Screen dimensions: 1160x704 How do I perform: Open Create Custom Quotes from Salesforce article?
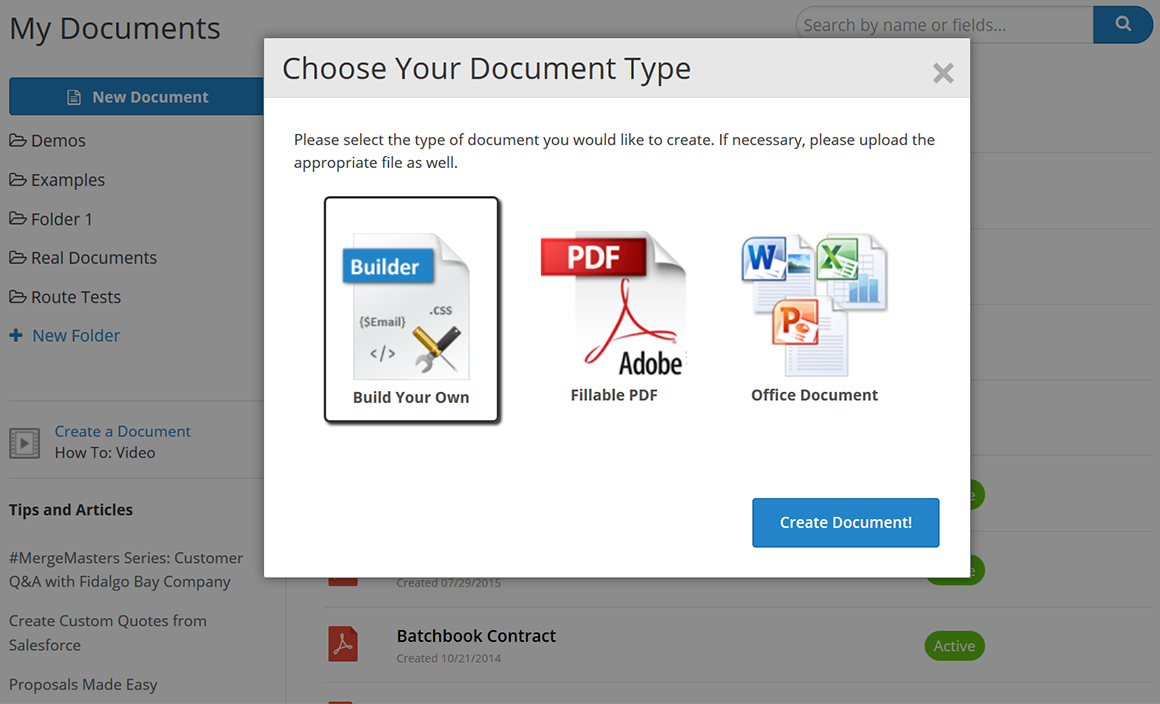click(x=107, y=633)
